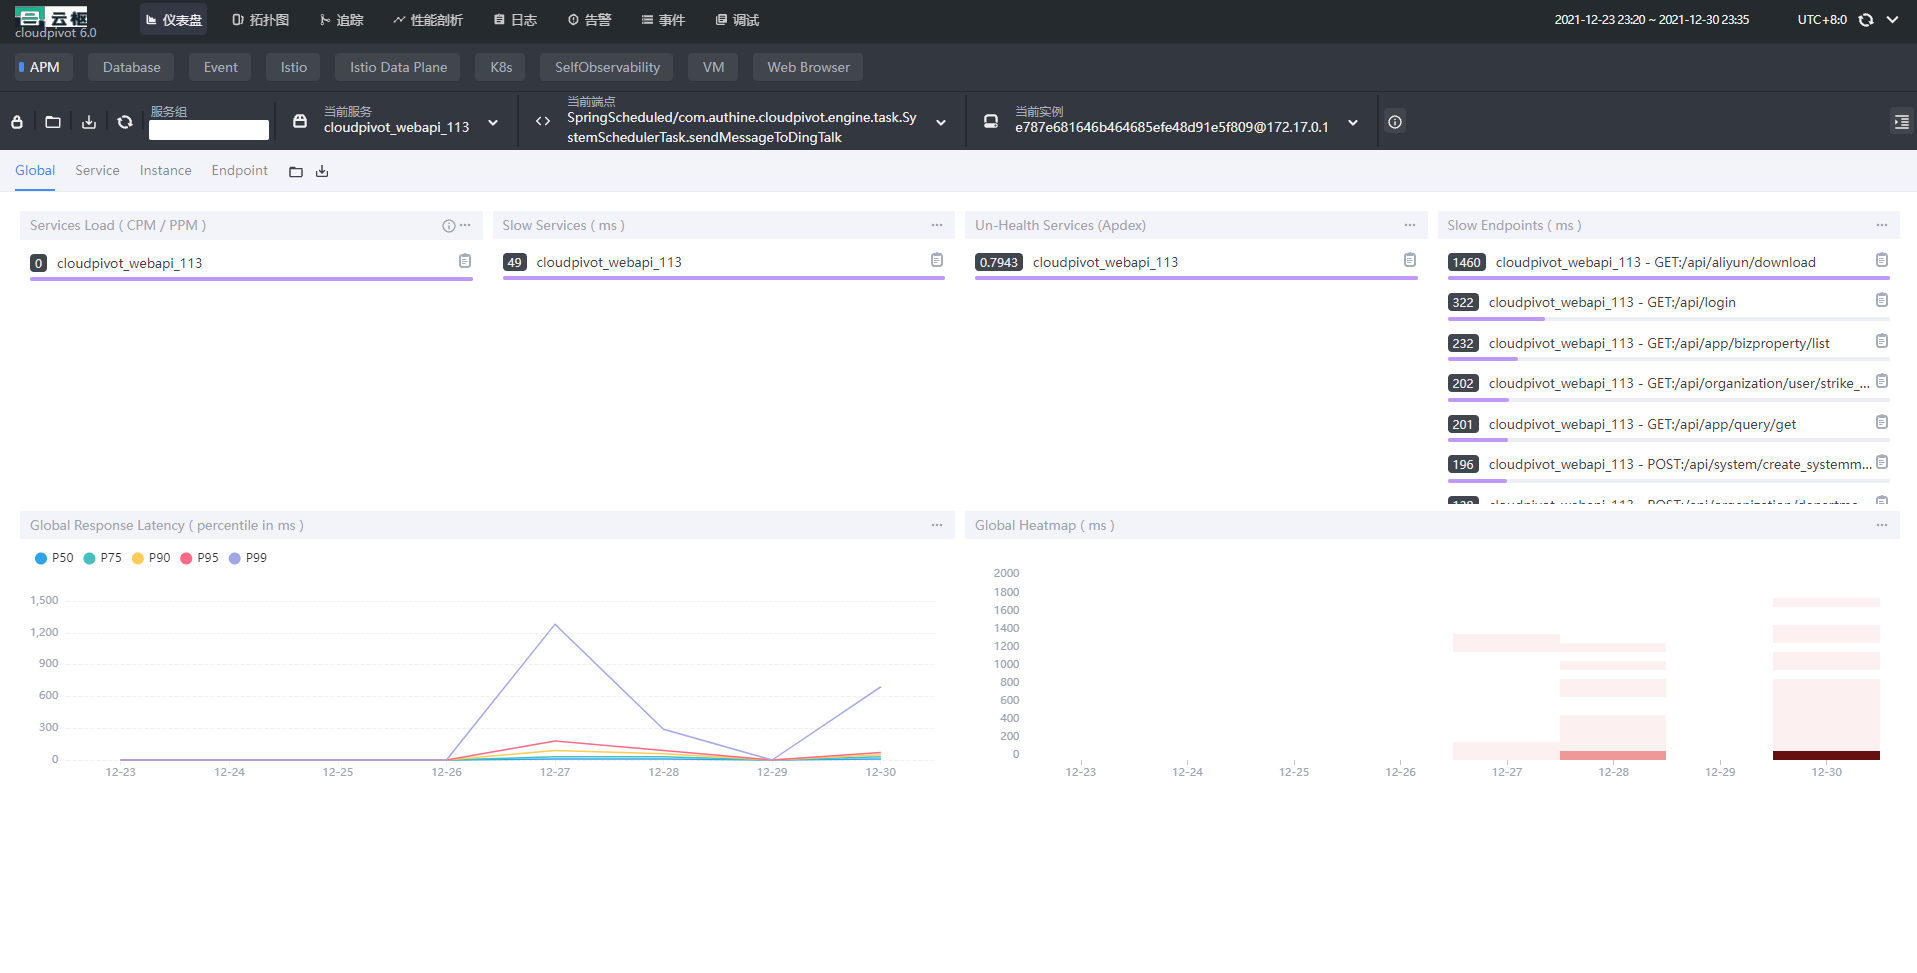This screenshot has height=973, width=1917.
Task: Switch to the Global tab
Action: pyautogui.click(x=35, y=171)
